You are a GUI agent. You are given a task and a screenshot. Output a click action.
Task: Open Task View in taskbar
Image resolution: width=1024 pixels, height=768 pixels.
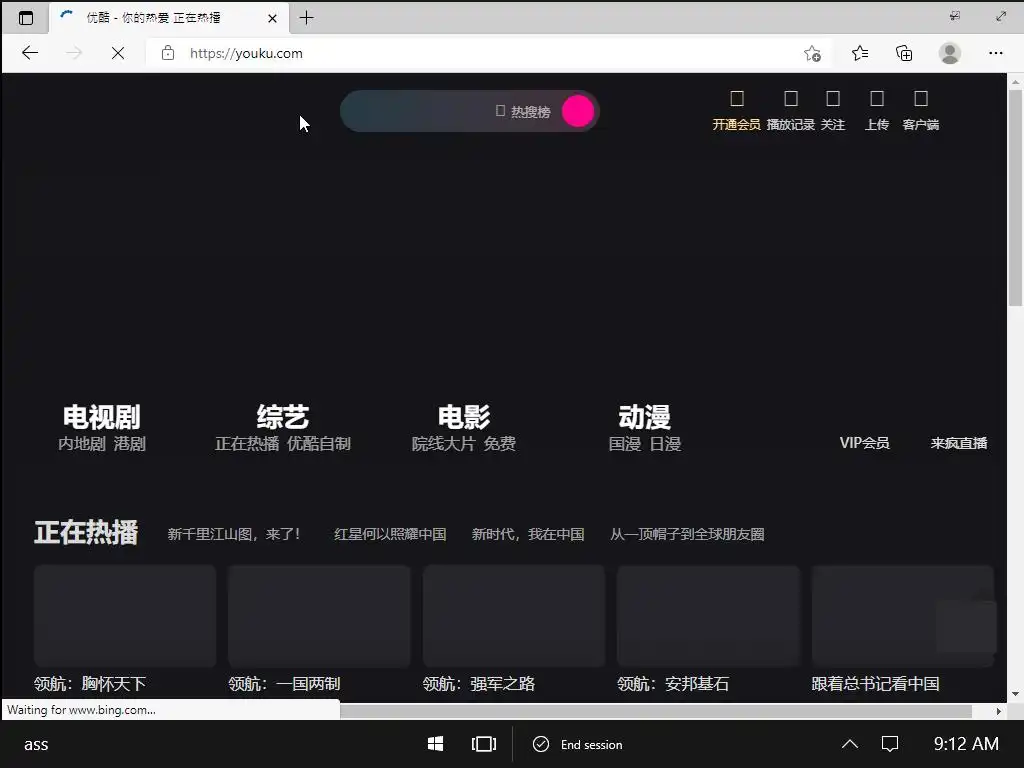click(x=483, y=744)
